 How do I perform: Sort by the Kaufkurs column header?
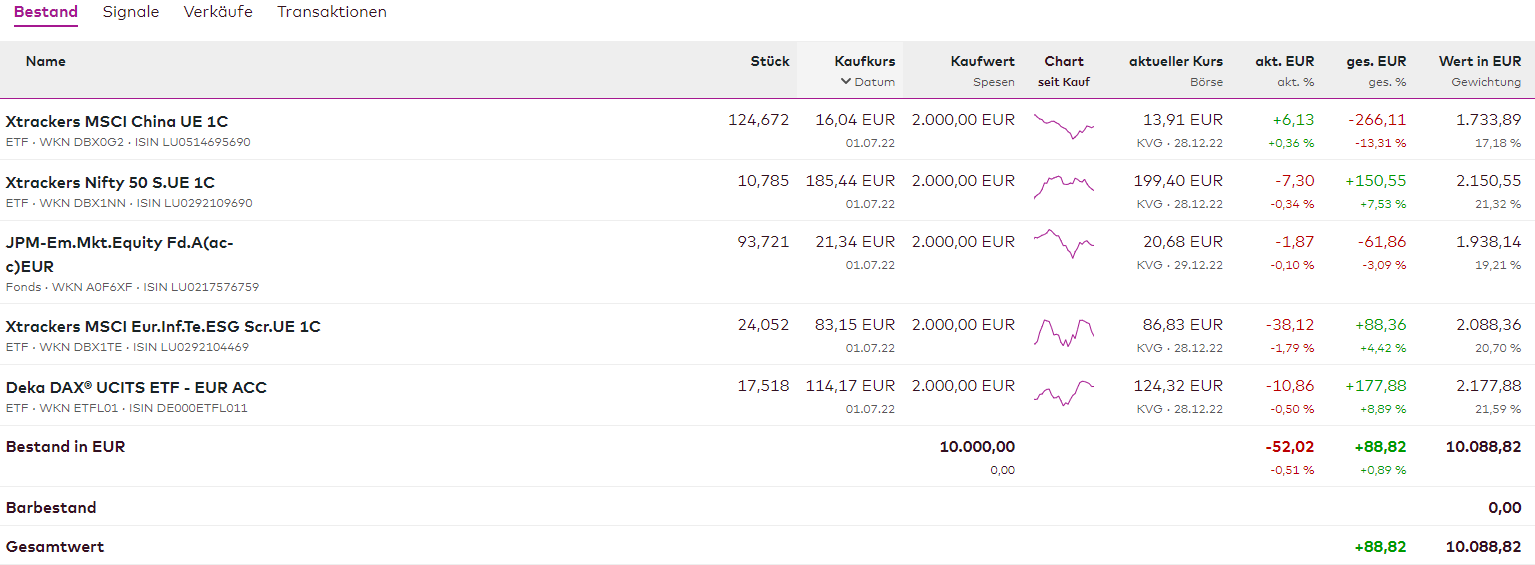[x=864, y=61]
